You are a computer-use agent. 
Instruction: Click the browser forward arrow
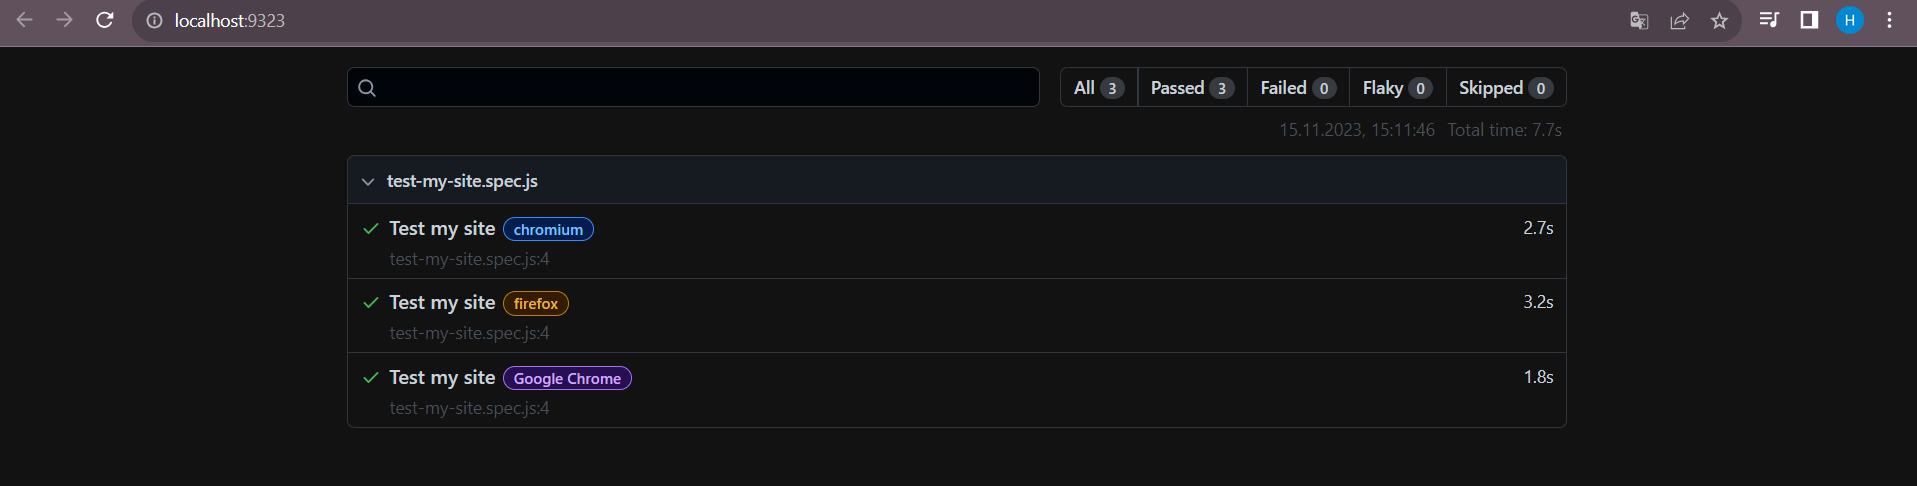point(65,20)
